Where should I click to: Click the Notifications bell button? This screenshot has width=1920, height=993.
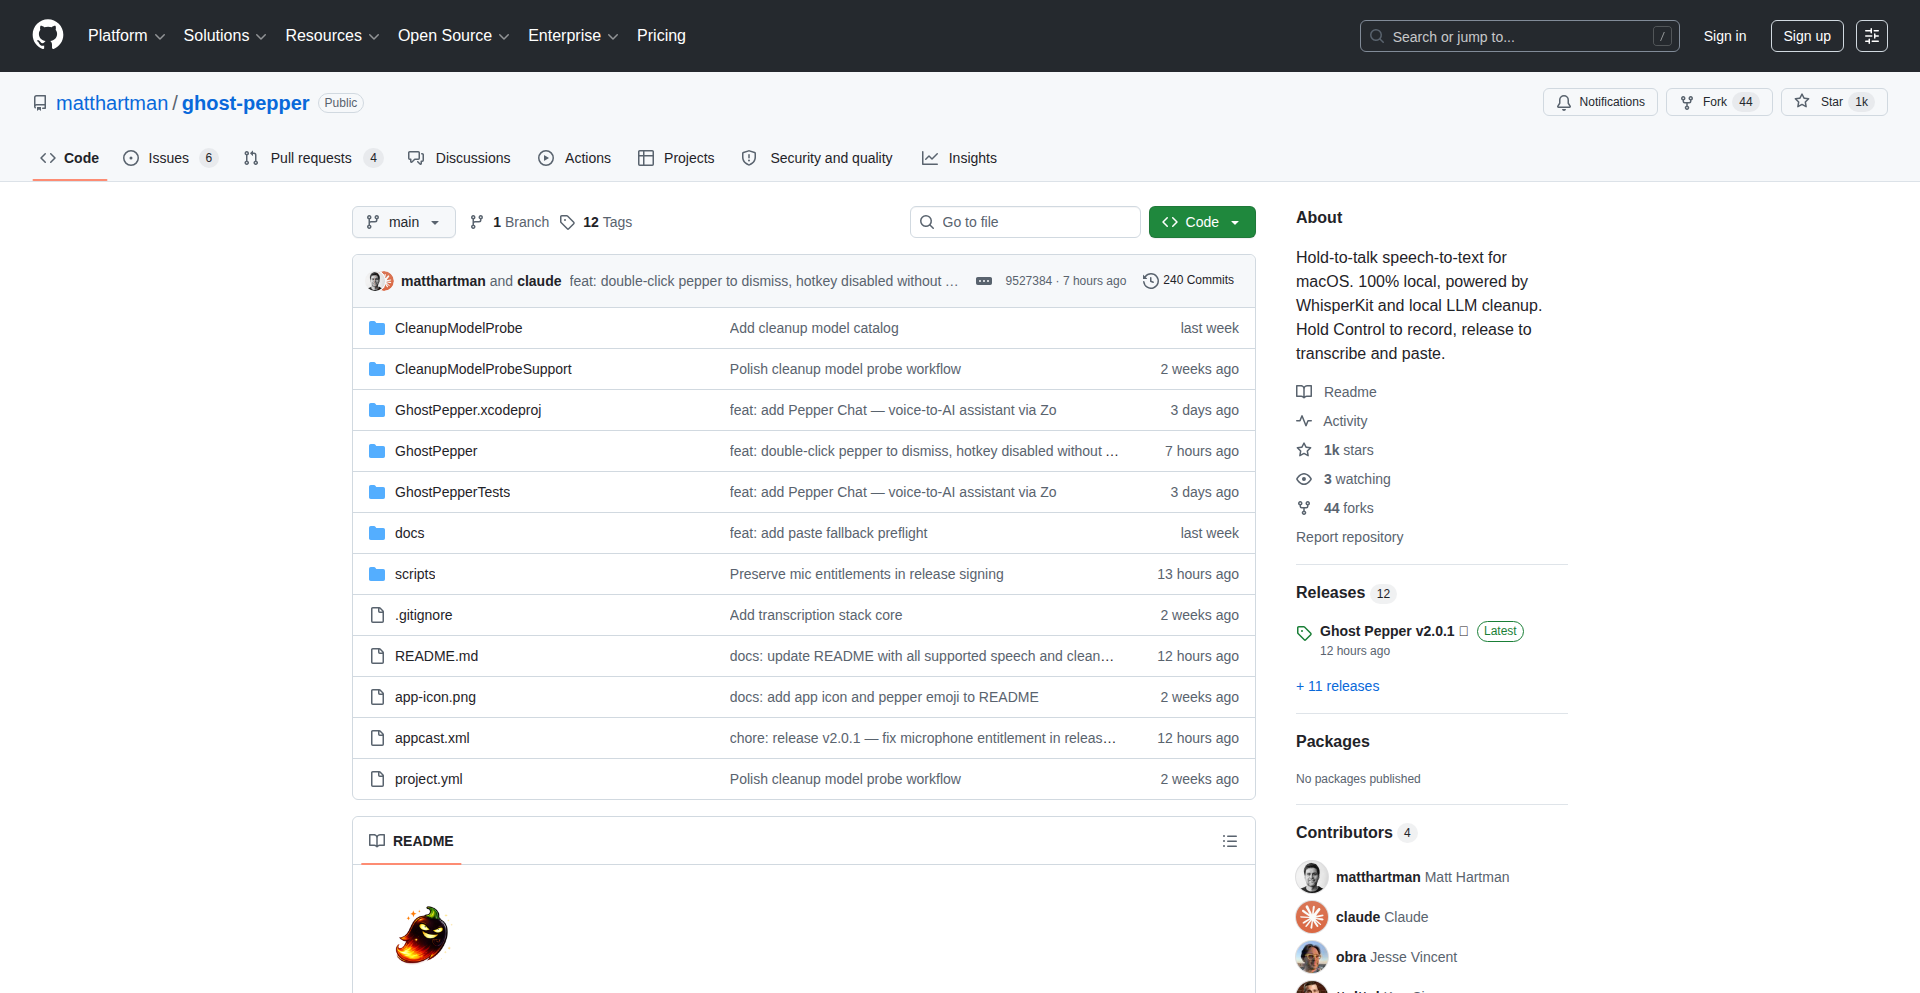(1600, 102)
